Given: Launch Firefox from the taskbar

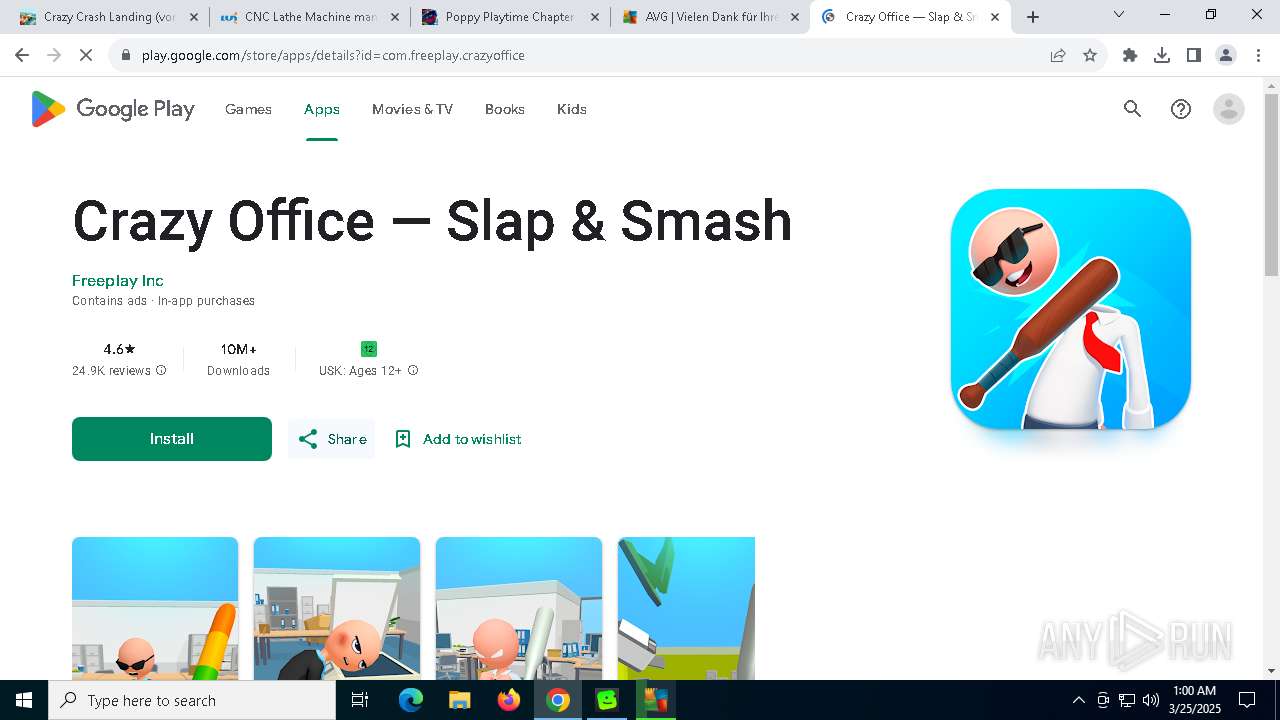Looking at the screenshot, I should [508, 700].
